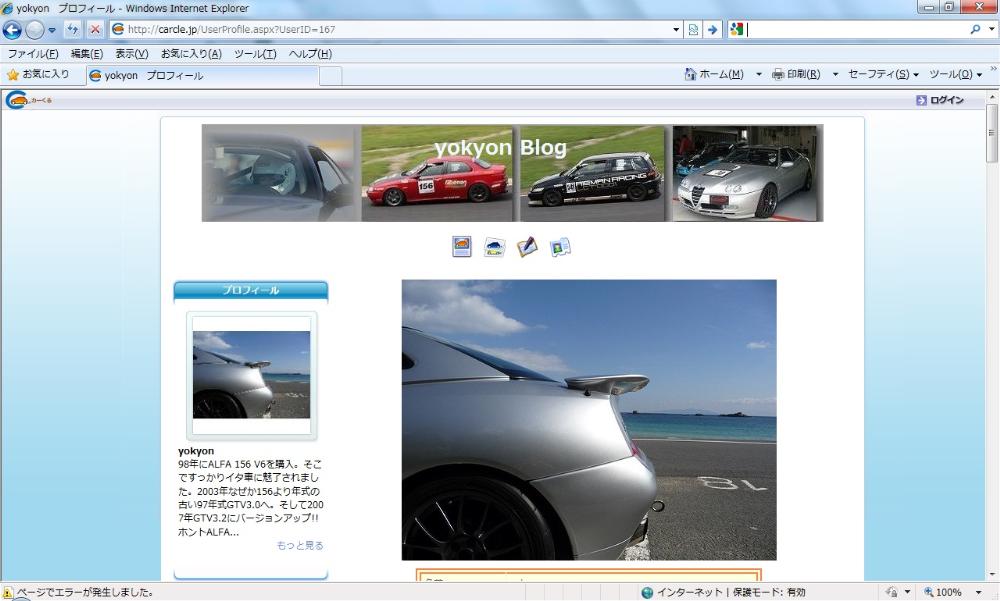Click the ログイン login link
1000x601 pixels.
click(944, 99)
